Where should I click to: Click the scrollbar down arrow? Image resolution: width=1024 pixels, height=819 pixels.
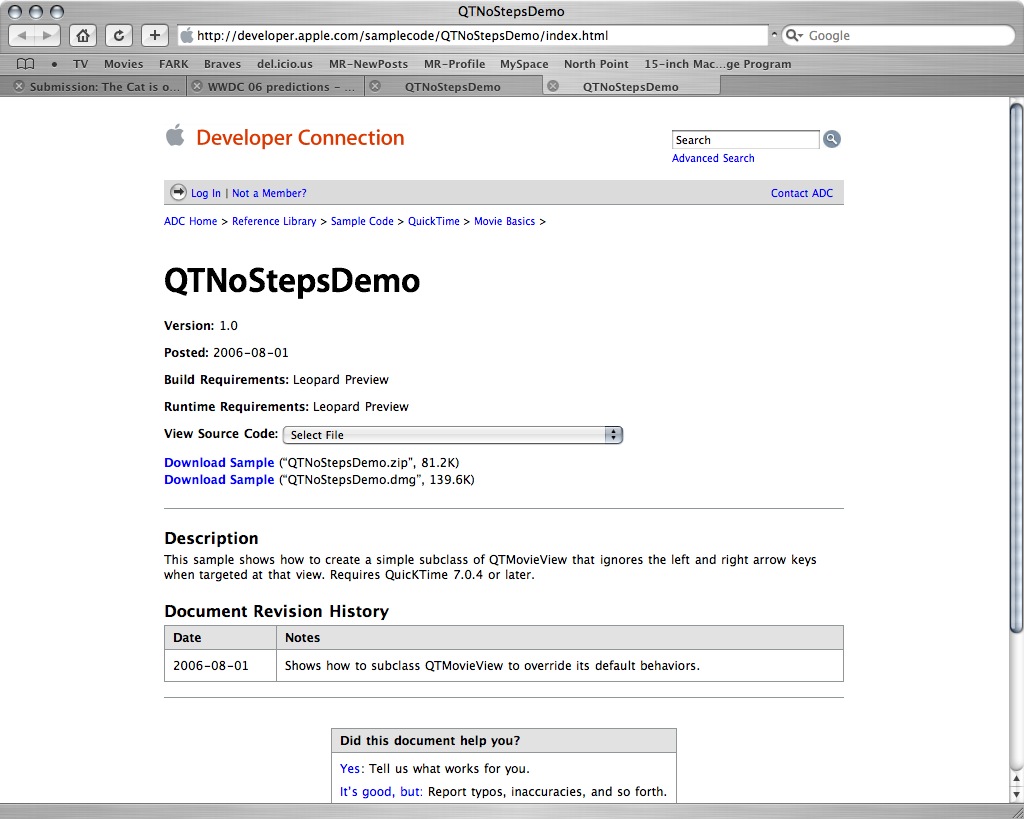[x=1016, y=795]
